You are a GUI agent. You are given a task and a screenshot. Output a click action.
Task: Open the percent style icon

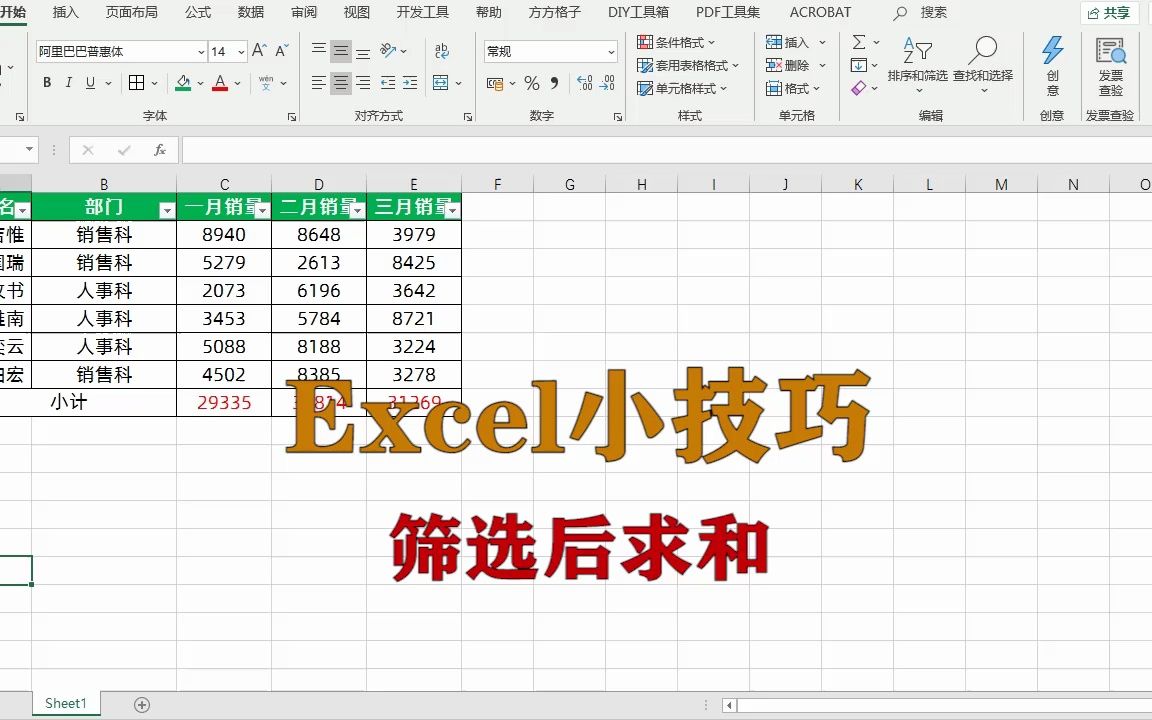click(x=531, y=84)
